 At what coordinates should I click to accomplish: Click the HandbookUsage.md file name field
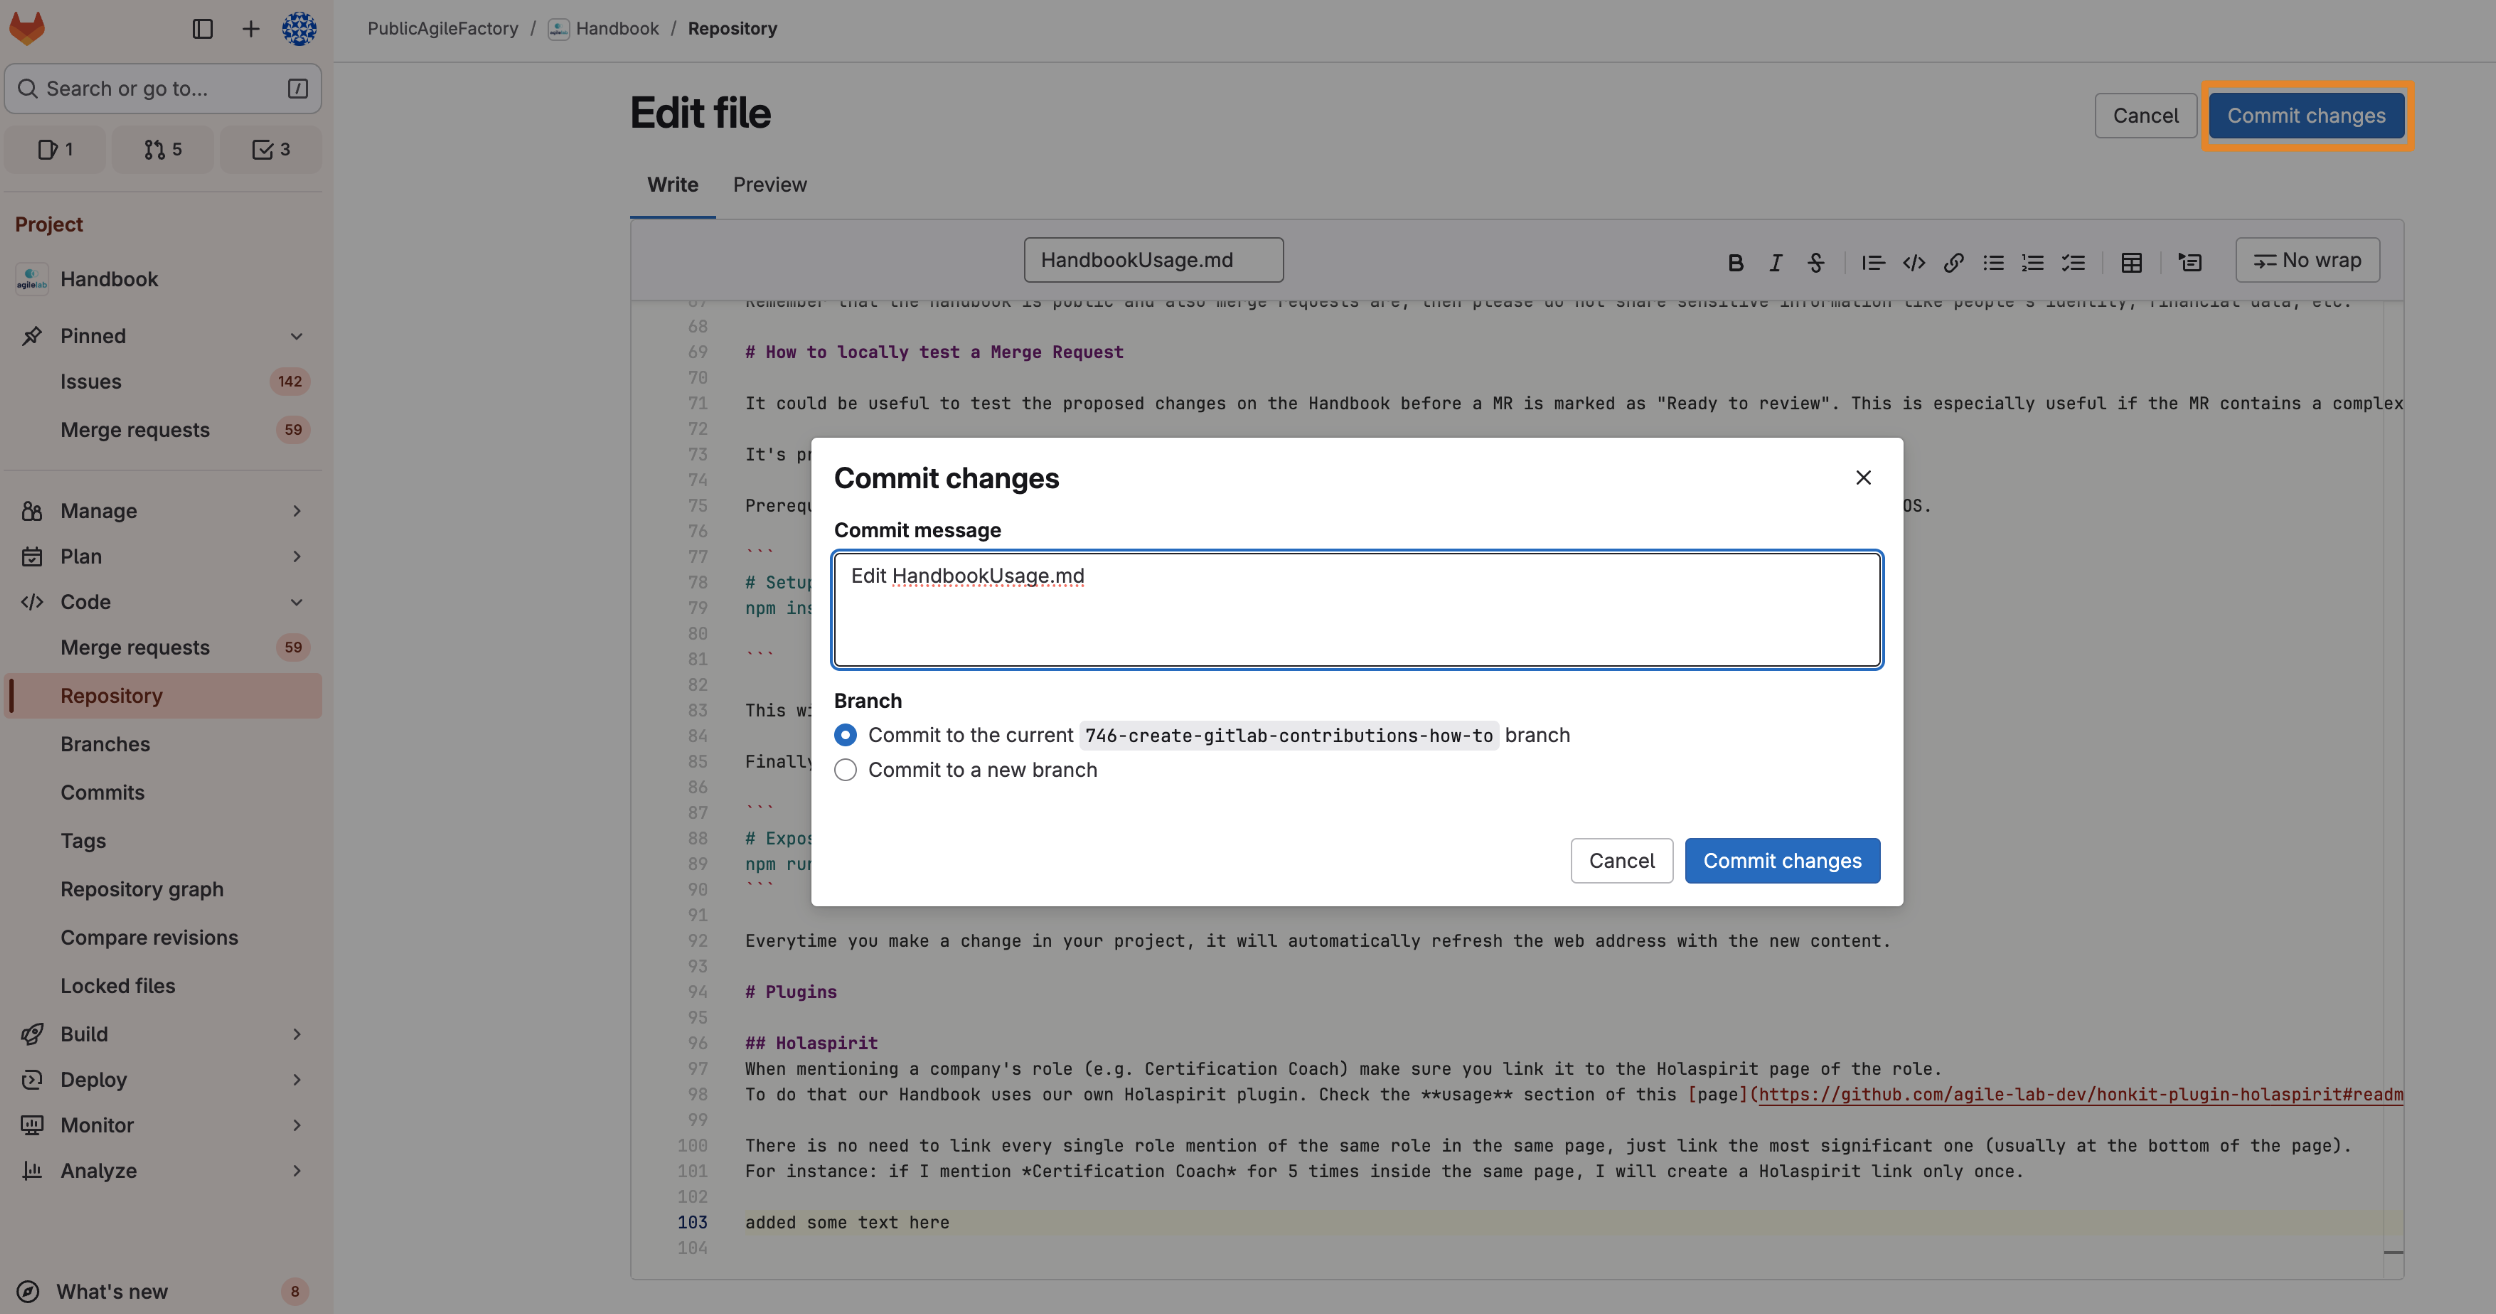[1153, 260]
